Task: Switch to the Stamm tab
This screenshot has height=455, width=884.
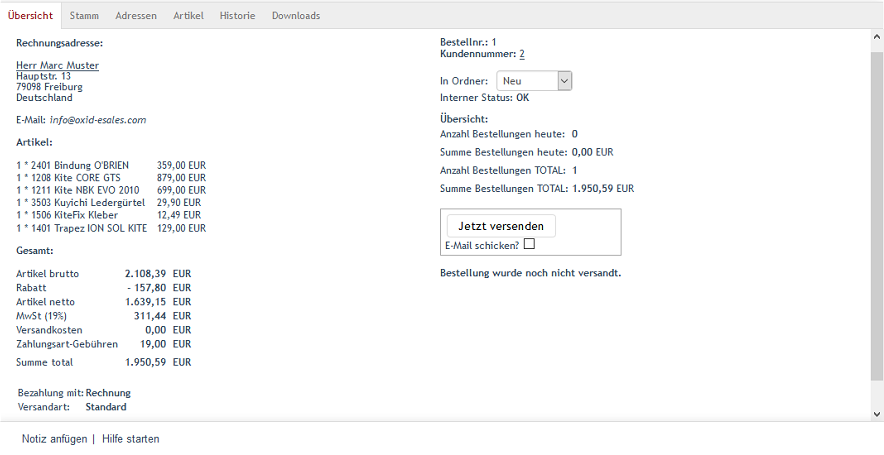Action: pos(84,16)
